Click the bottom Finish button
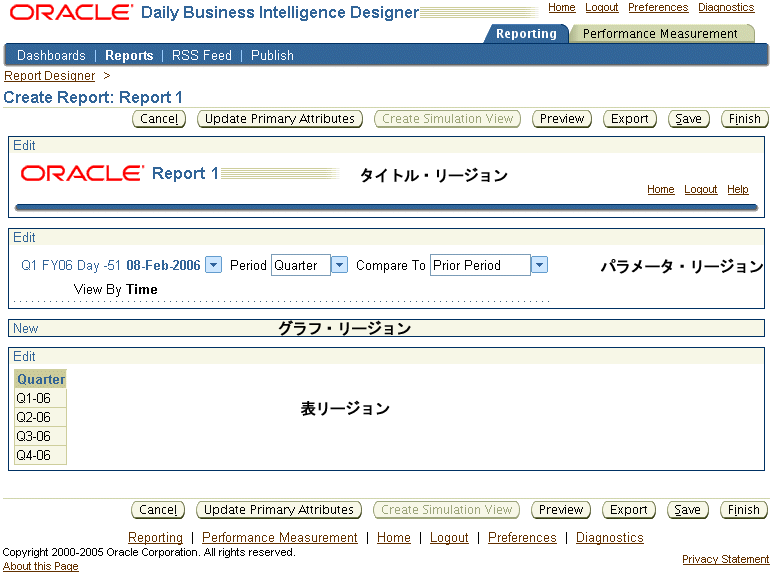 pyautogui.click(x=743, y=510)
